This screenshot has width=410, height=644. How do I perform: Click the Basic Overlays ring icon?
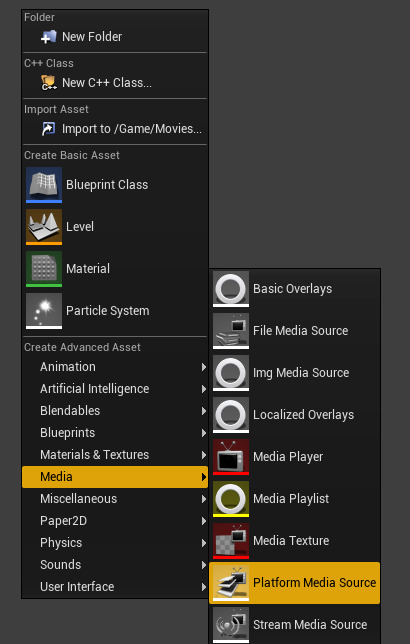pos(230,289)
